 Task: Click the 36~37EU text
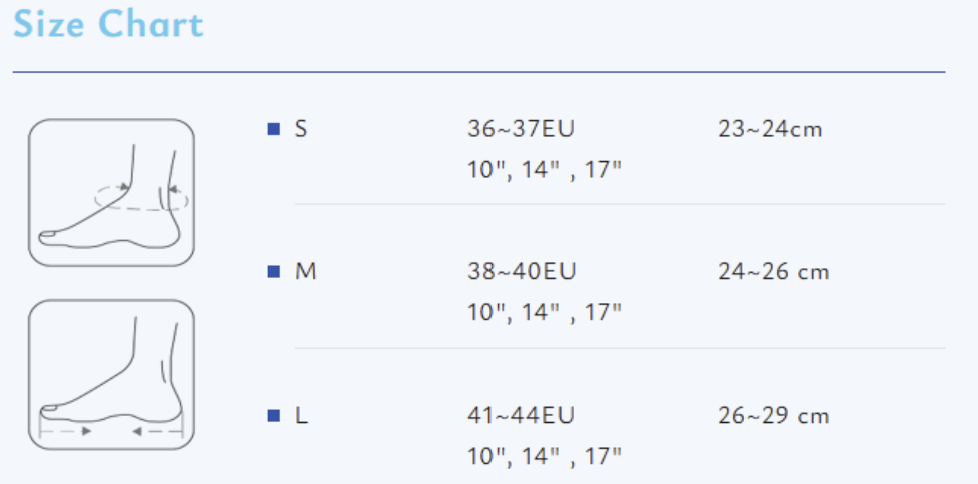pyautogui.click(x=521, y=129)
